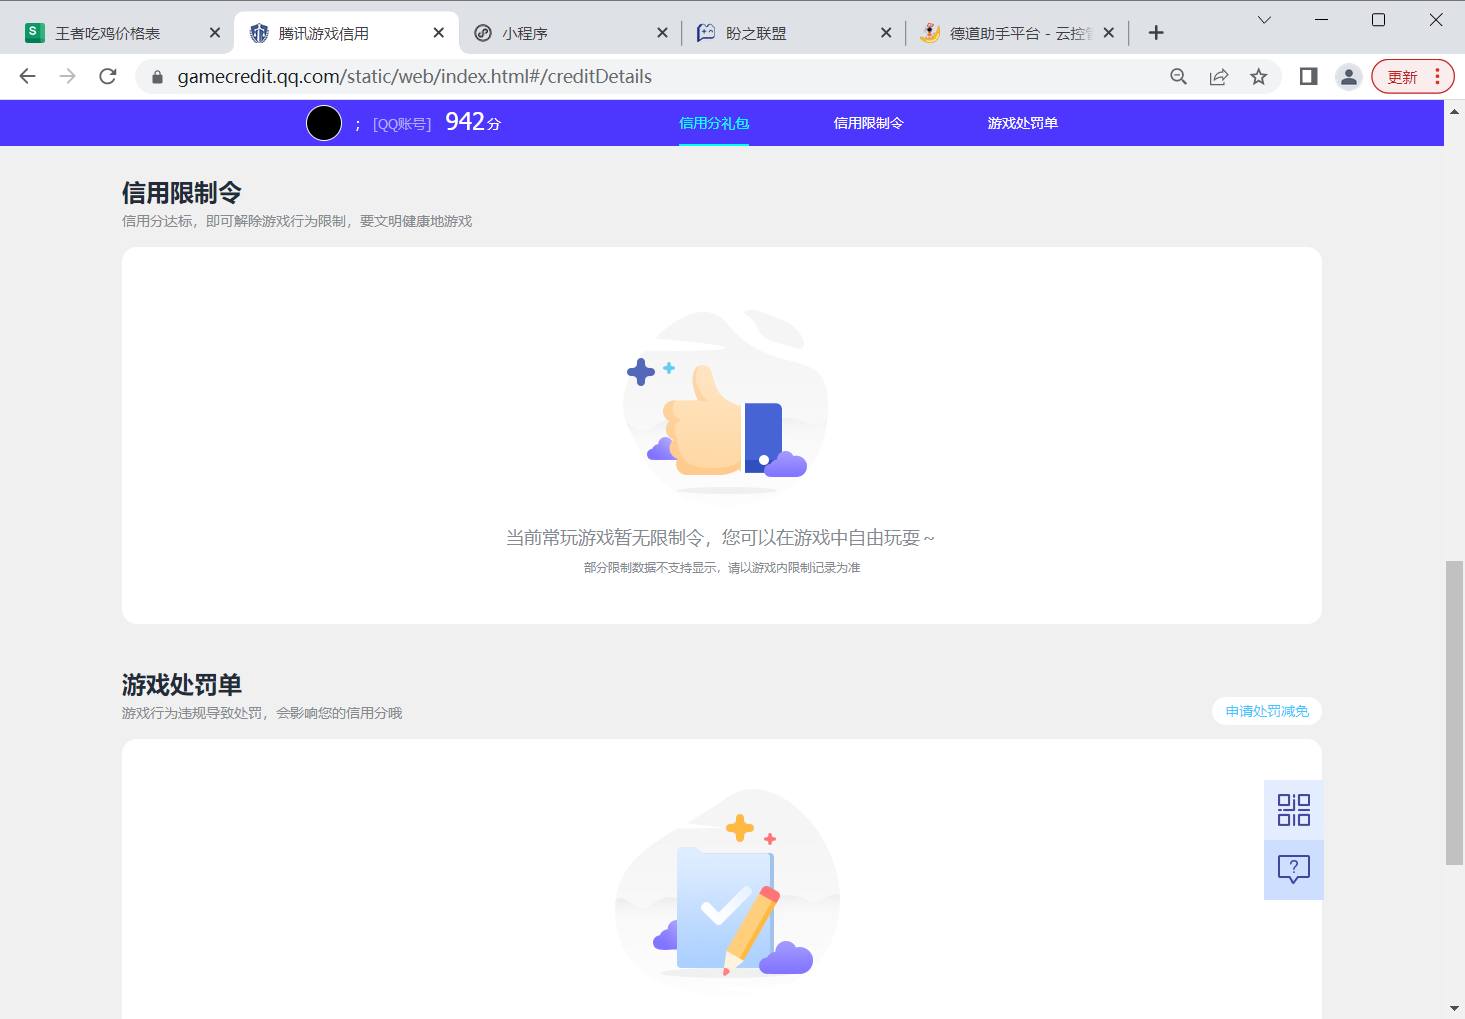Reload the page via the refresh icon
Image resolution: width=1465 pixels, height=1019 pixels.
107,76
